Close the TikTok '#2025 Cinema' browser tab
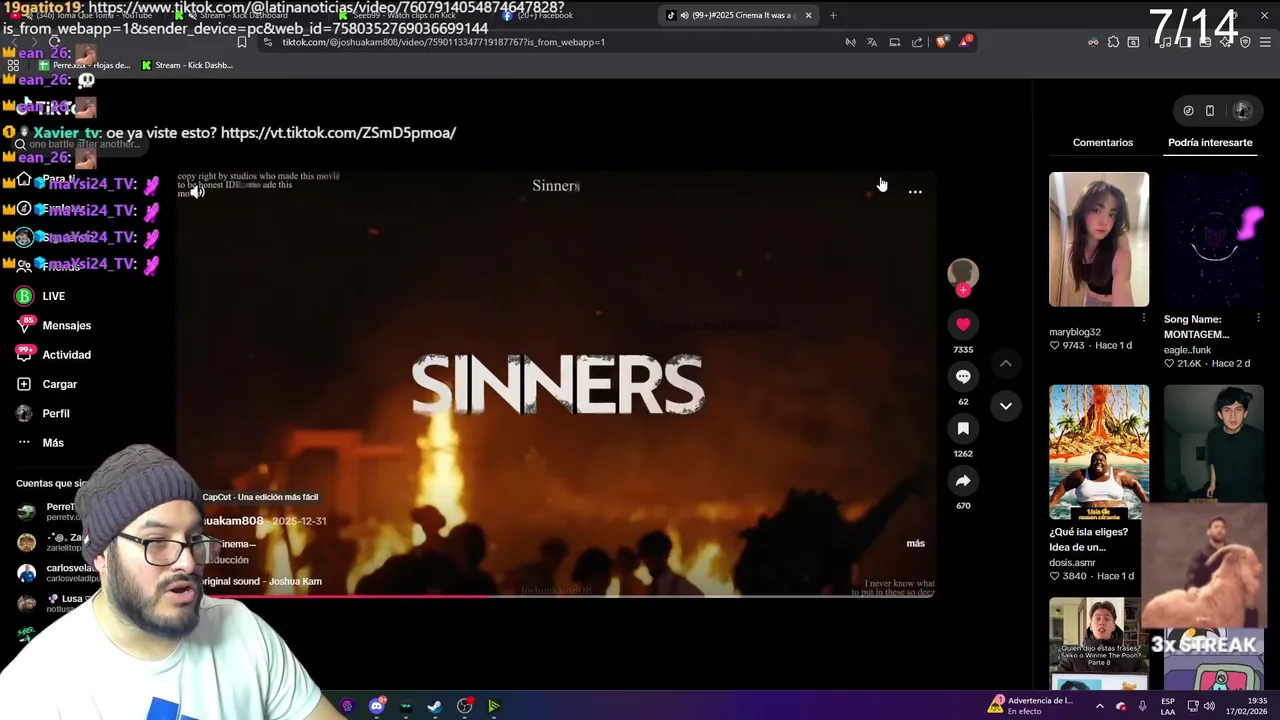This screenshot has width=1280, height=720. point(808,15)
